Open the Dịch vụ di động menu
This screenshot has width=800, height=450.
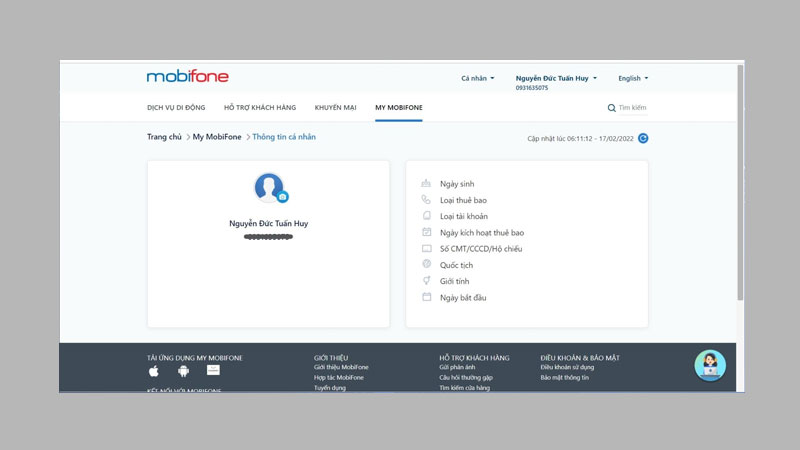click(x=176, y=107)
